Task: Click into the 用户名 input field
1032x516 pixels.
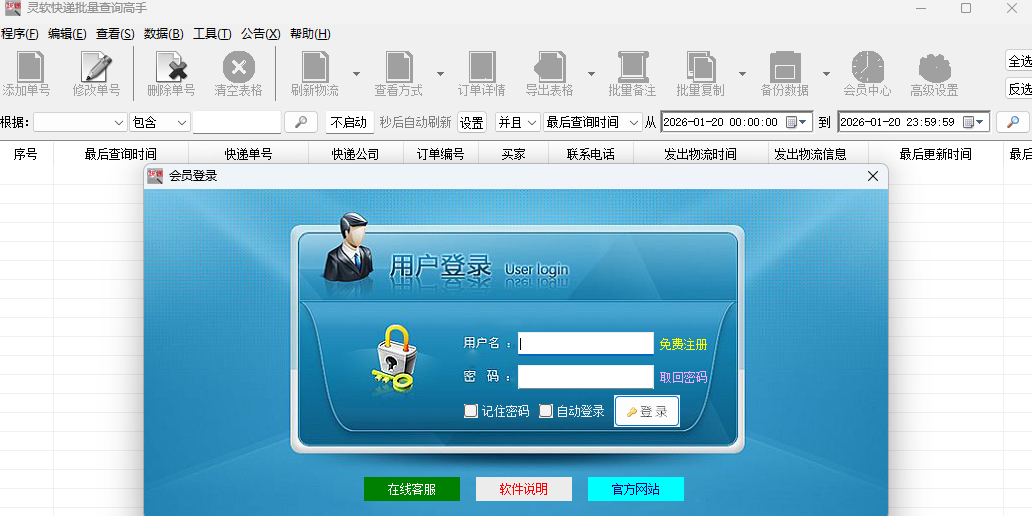Action: [585, 344]
